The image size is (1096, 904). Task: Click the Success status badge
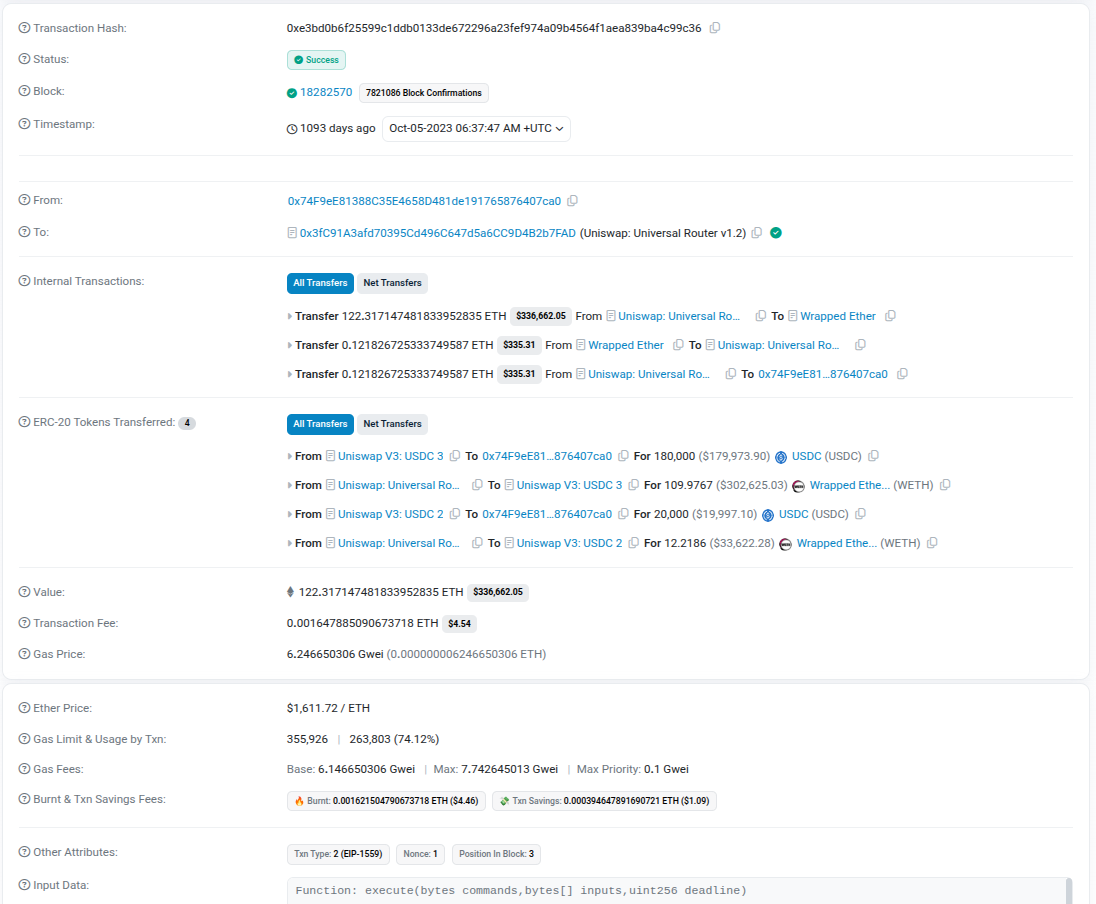point(316,60)
